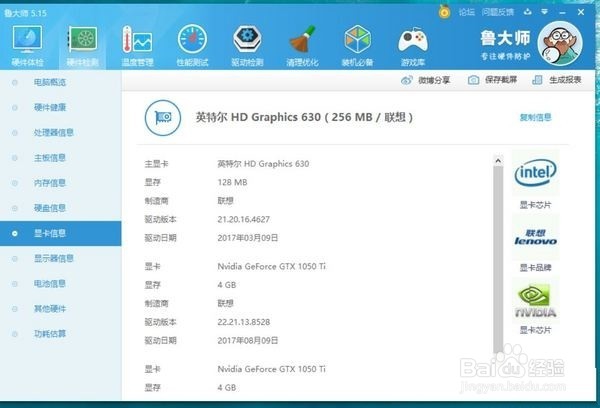Open the 论坛 forum link
The image size is (600, 408).
[x=466, y=12]
